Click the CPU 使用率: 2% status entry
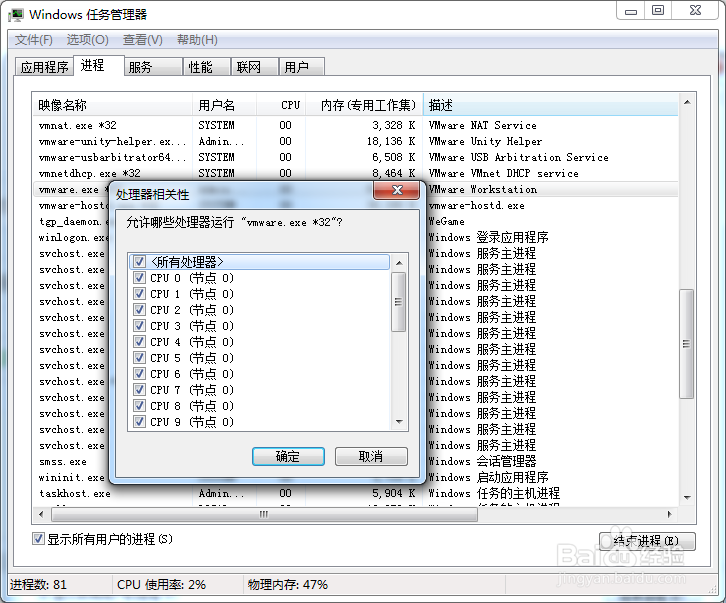The width and height of the screenshot is (726, 603). (162, 584)
